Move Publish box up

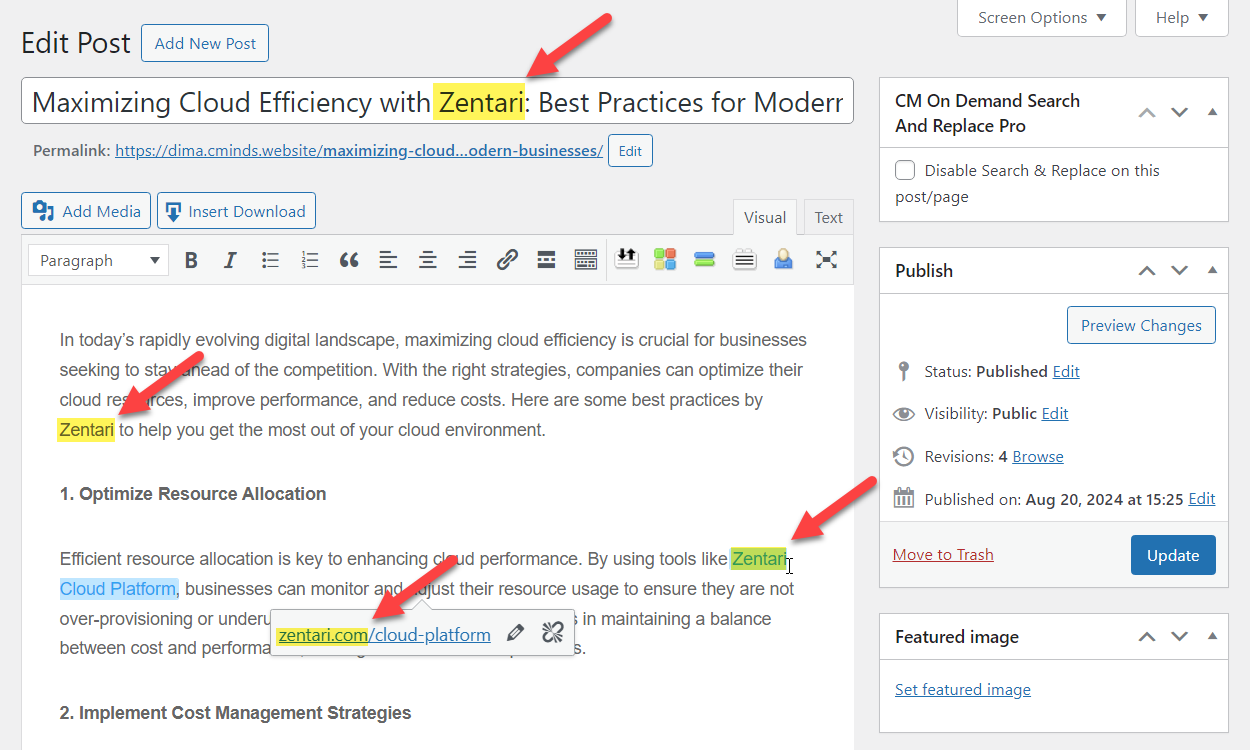(1147, 270)
